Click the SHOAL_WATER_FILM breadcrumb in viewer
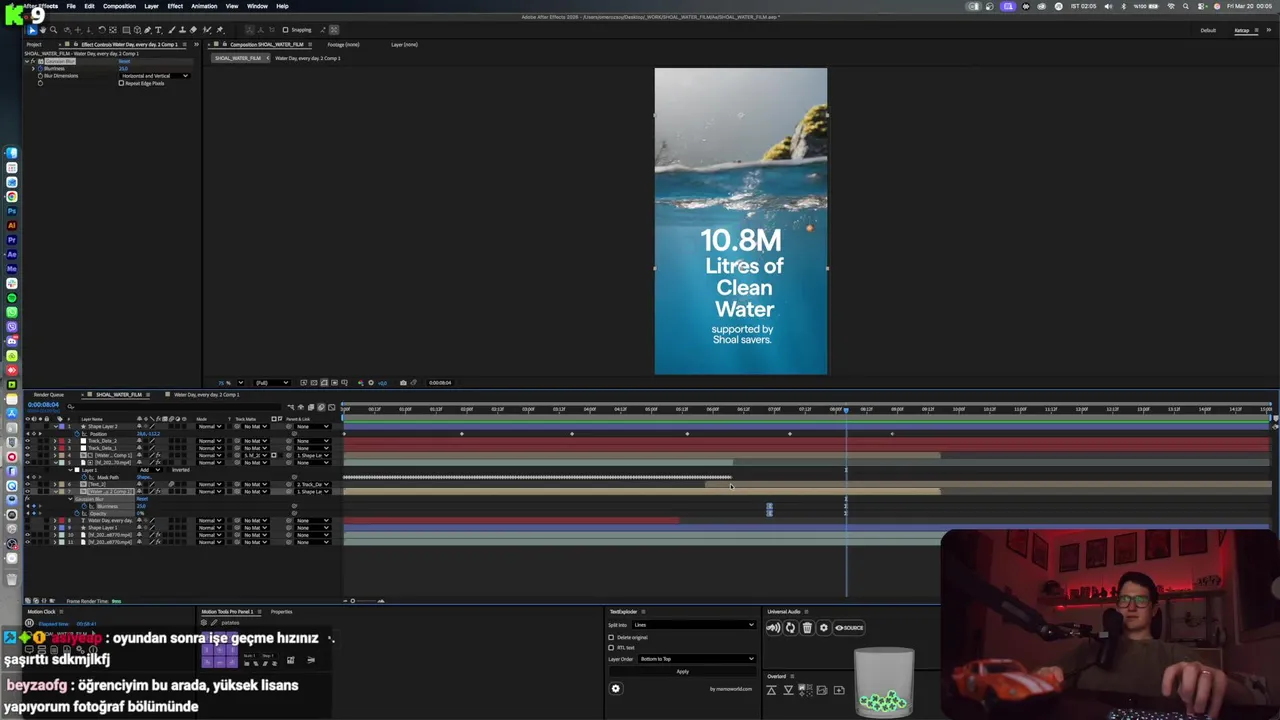 238,58
